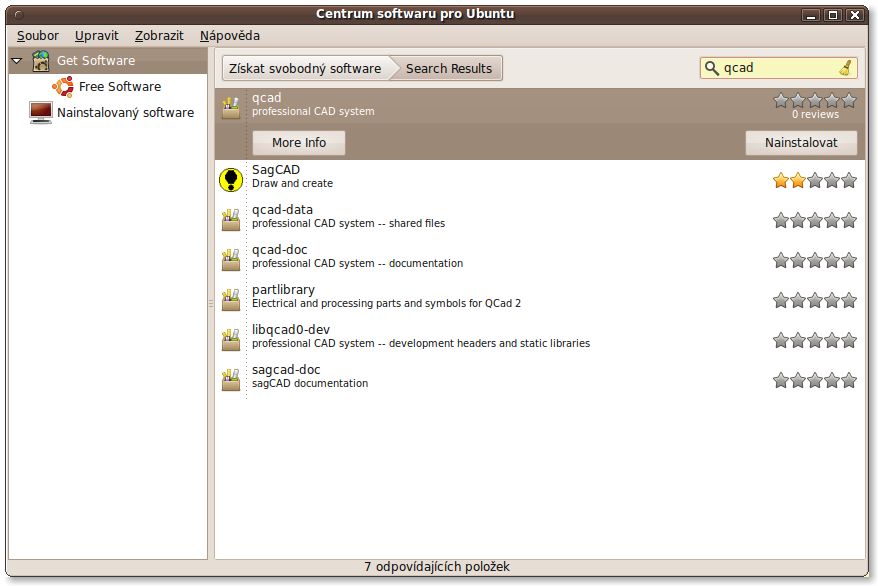Clear the search with the broom icon
Screen dimensions: 878x586
click(x=846, y=68)
